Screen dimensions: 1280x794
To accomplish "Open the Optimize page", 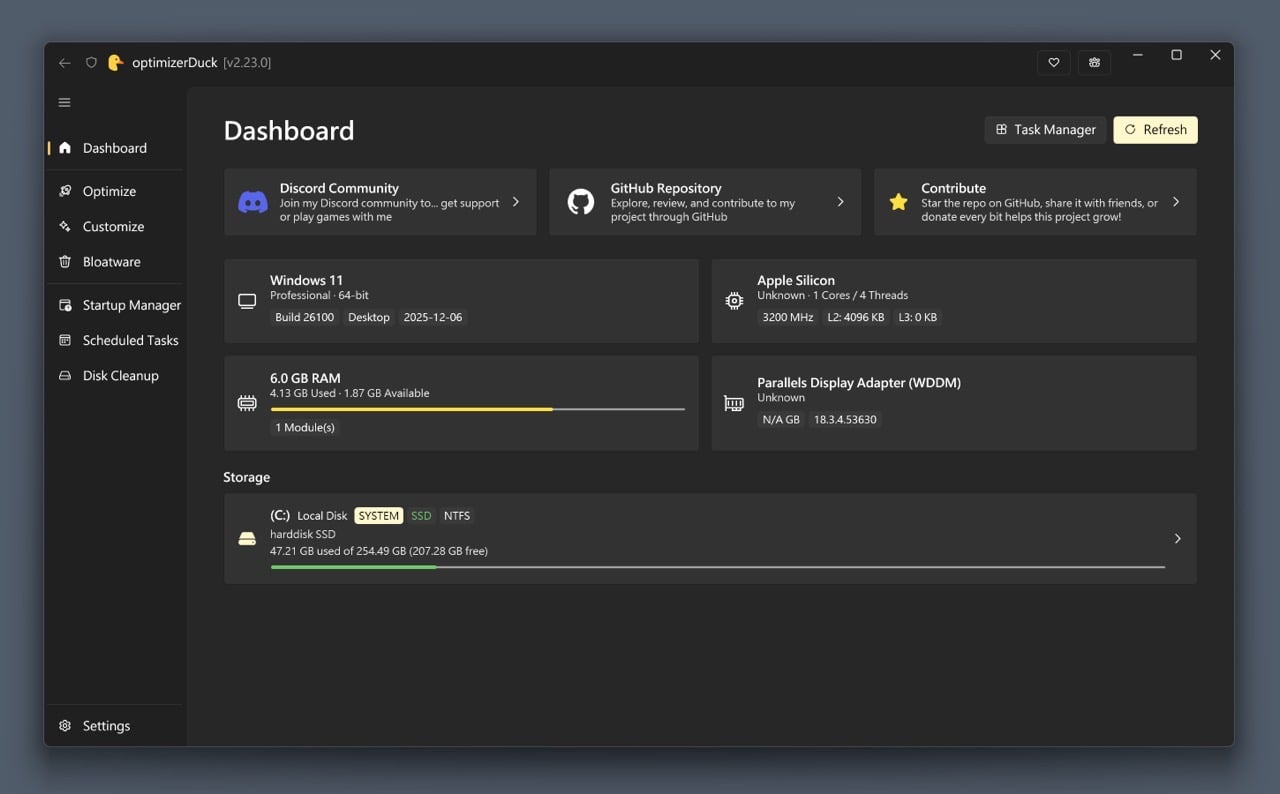I will [115, 191].
